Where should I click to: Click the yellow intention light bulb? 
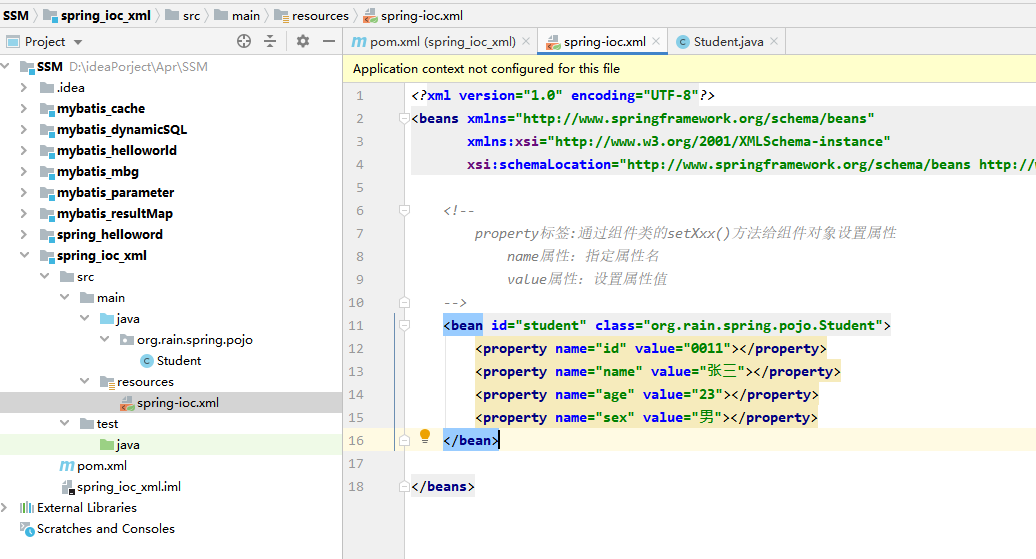[x=425, y=436]
